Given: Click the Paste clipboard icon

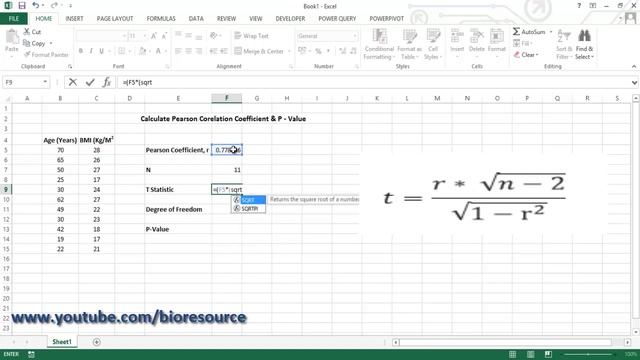Looking at the screenshot, I should [x=11, y=37].
